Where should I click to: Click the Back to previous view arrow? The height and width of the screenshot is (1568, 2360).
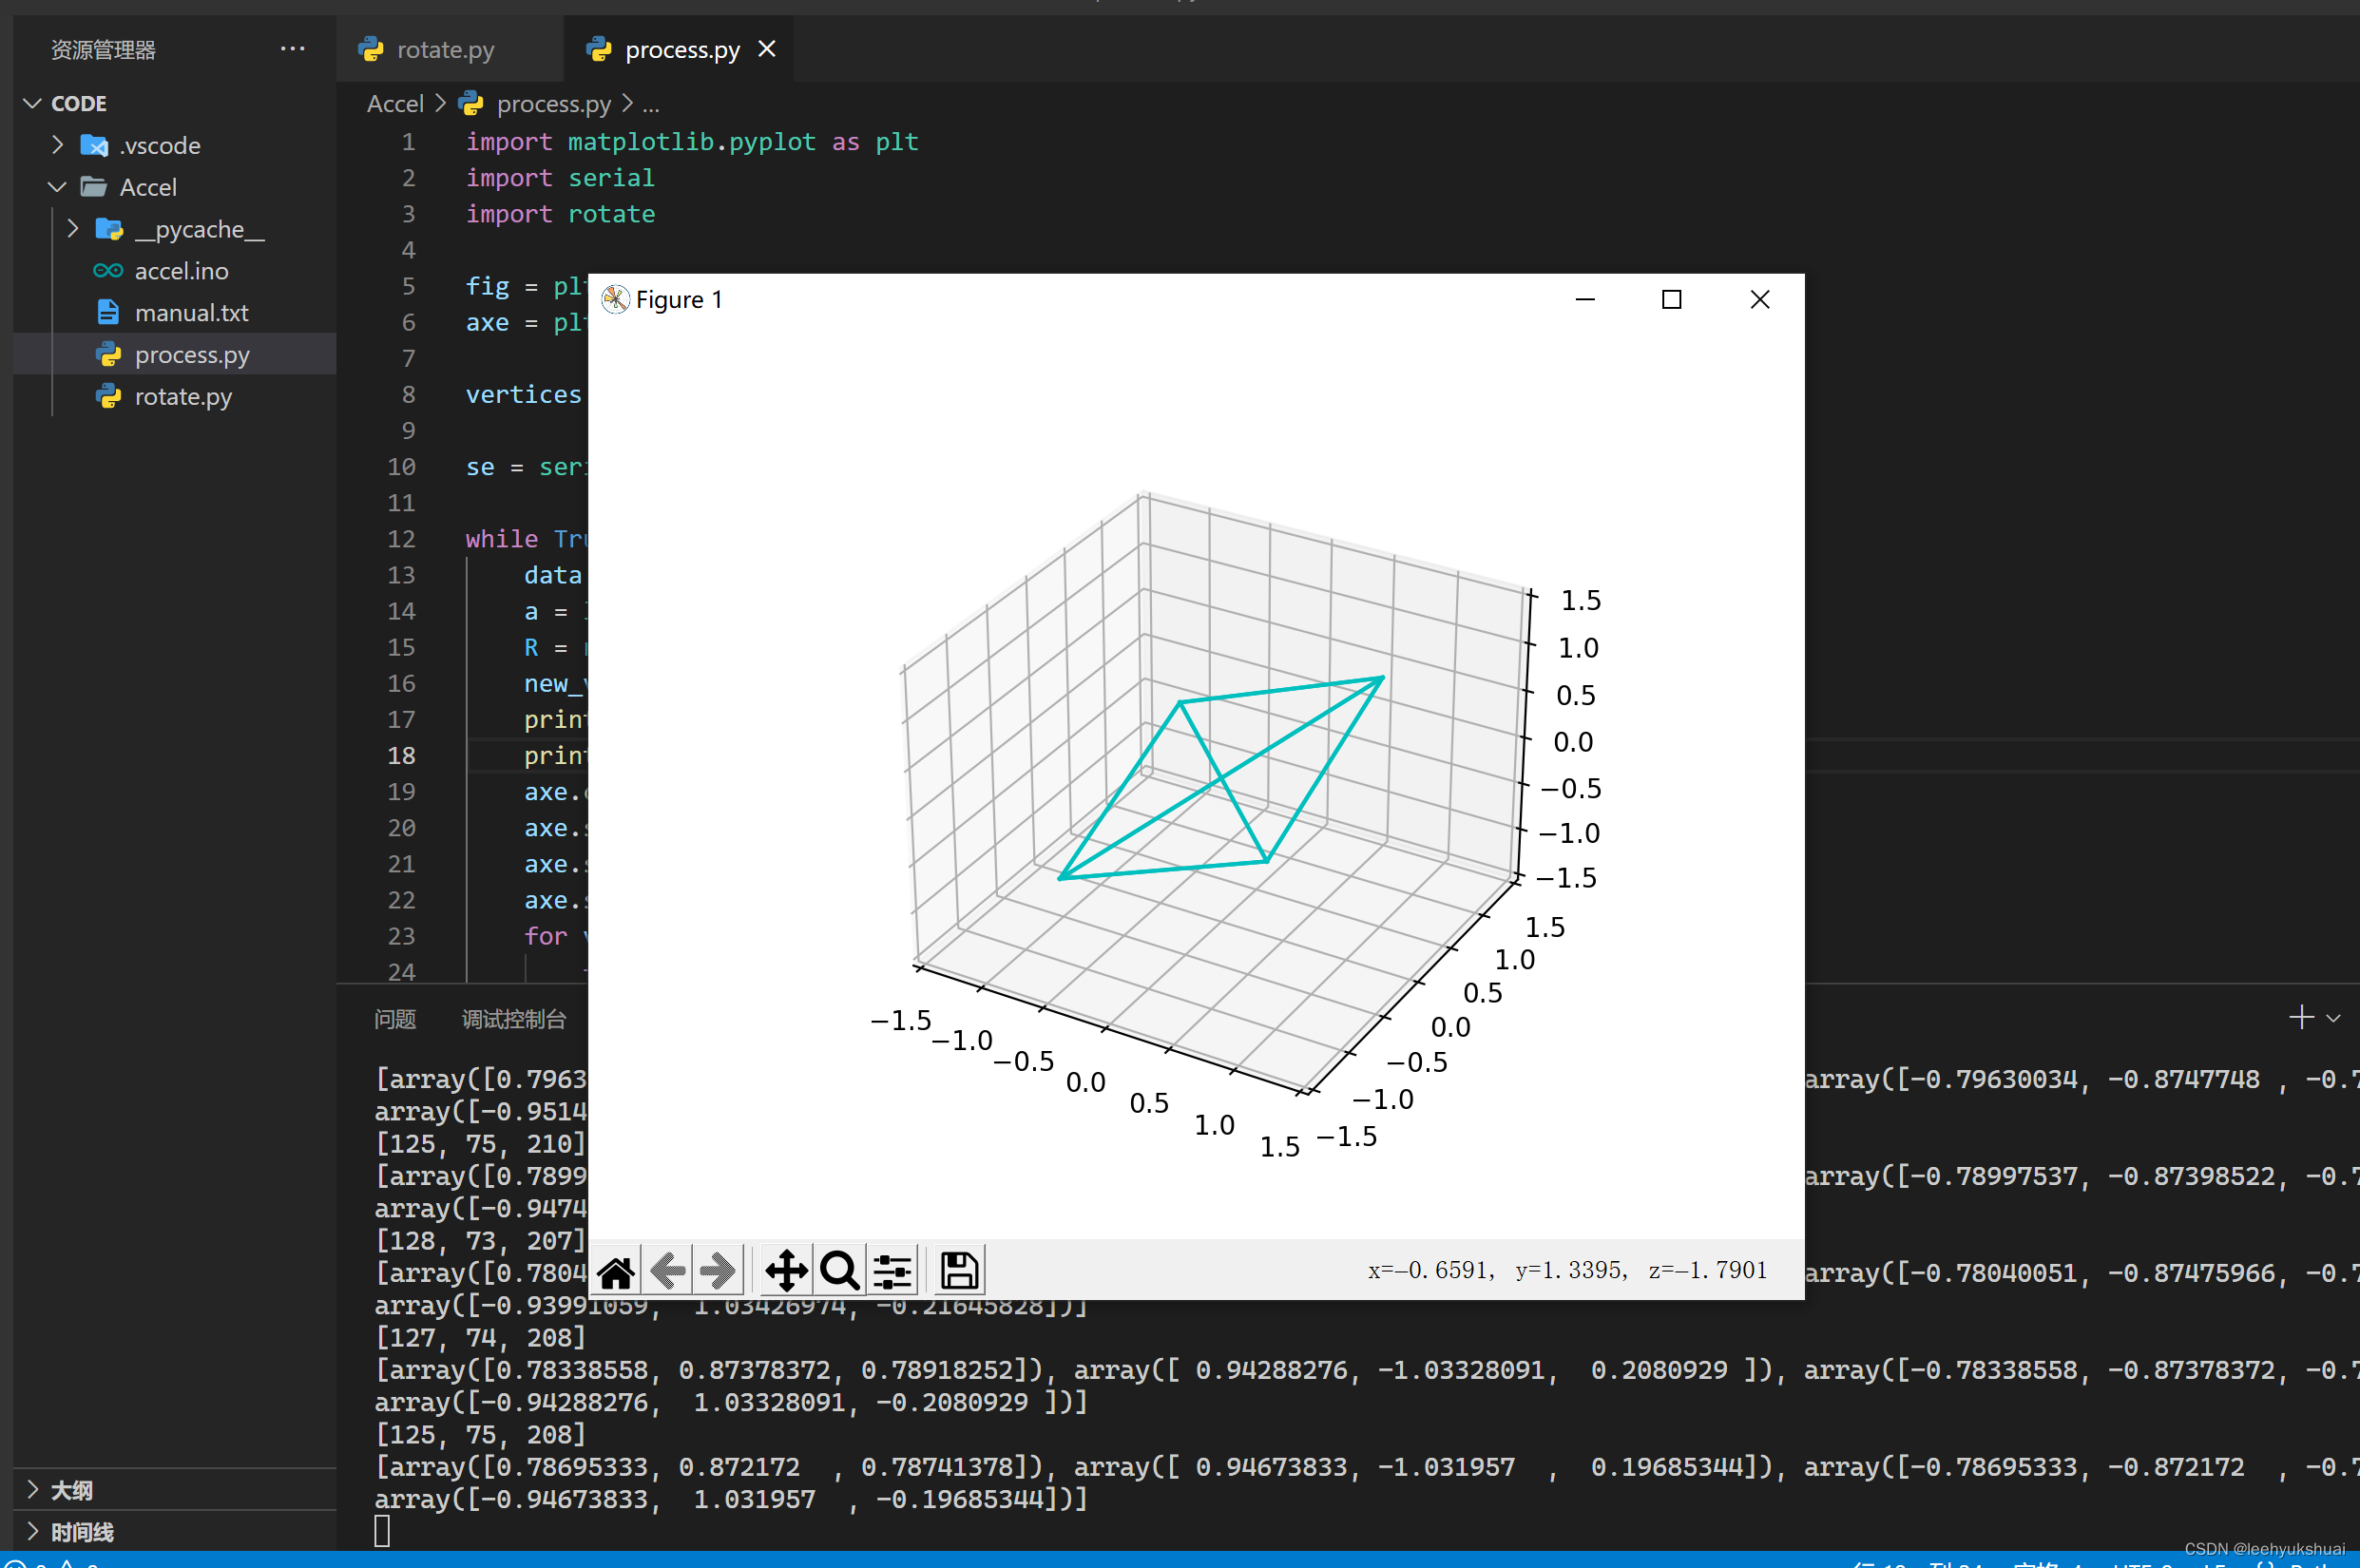pyautogui.click(x=668, y=1272)
